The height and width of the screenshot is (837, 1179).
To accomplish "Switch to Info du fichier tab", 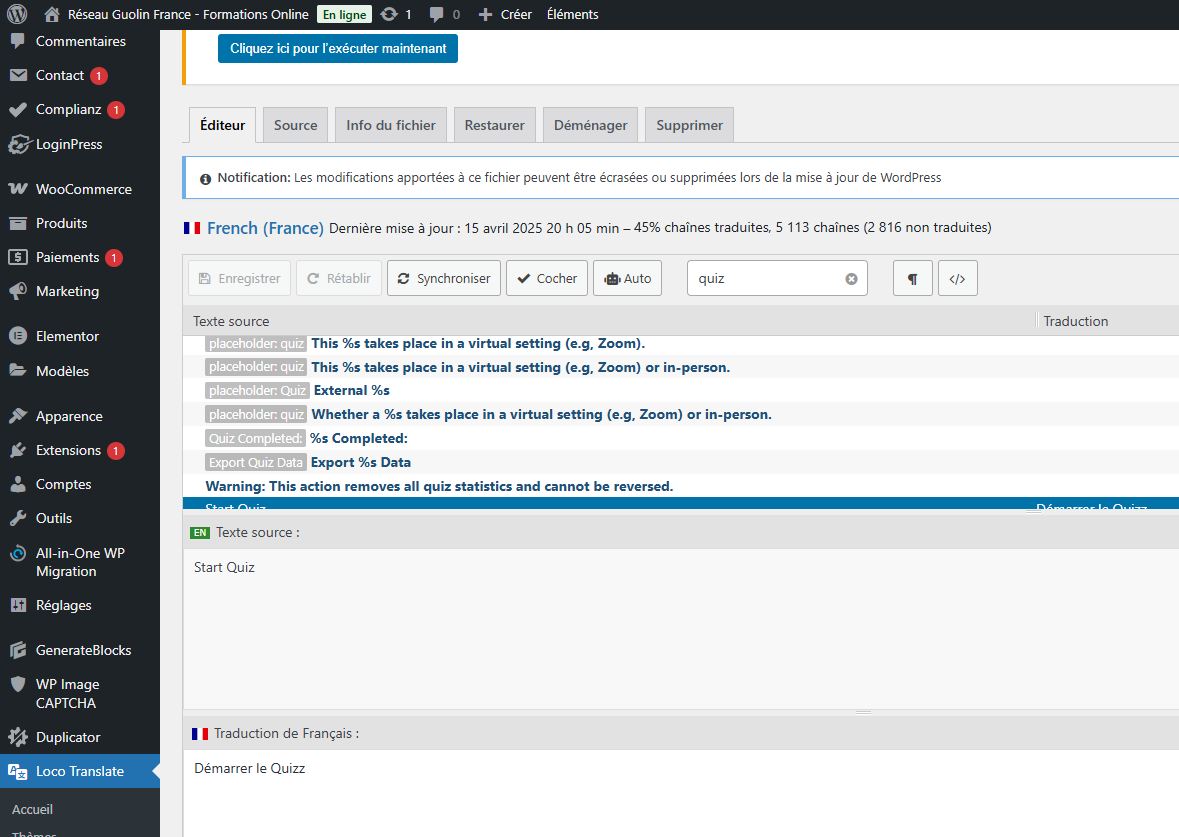I will [390, 125].
